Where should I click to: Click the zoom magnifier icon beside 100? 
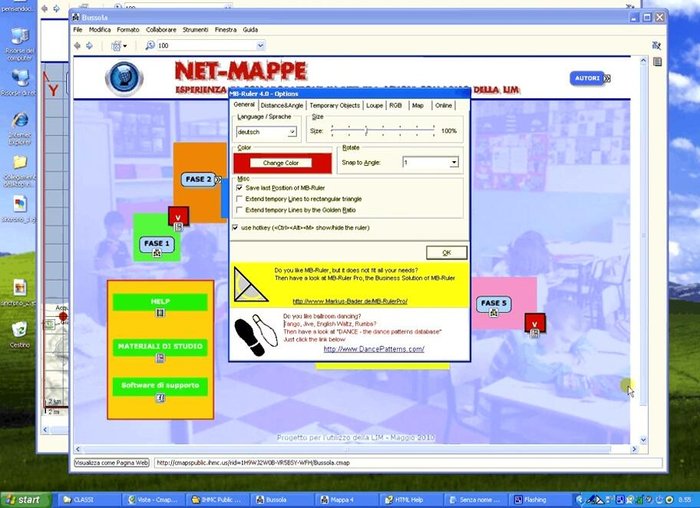(149, 46)
